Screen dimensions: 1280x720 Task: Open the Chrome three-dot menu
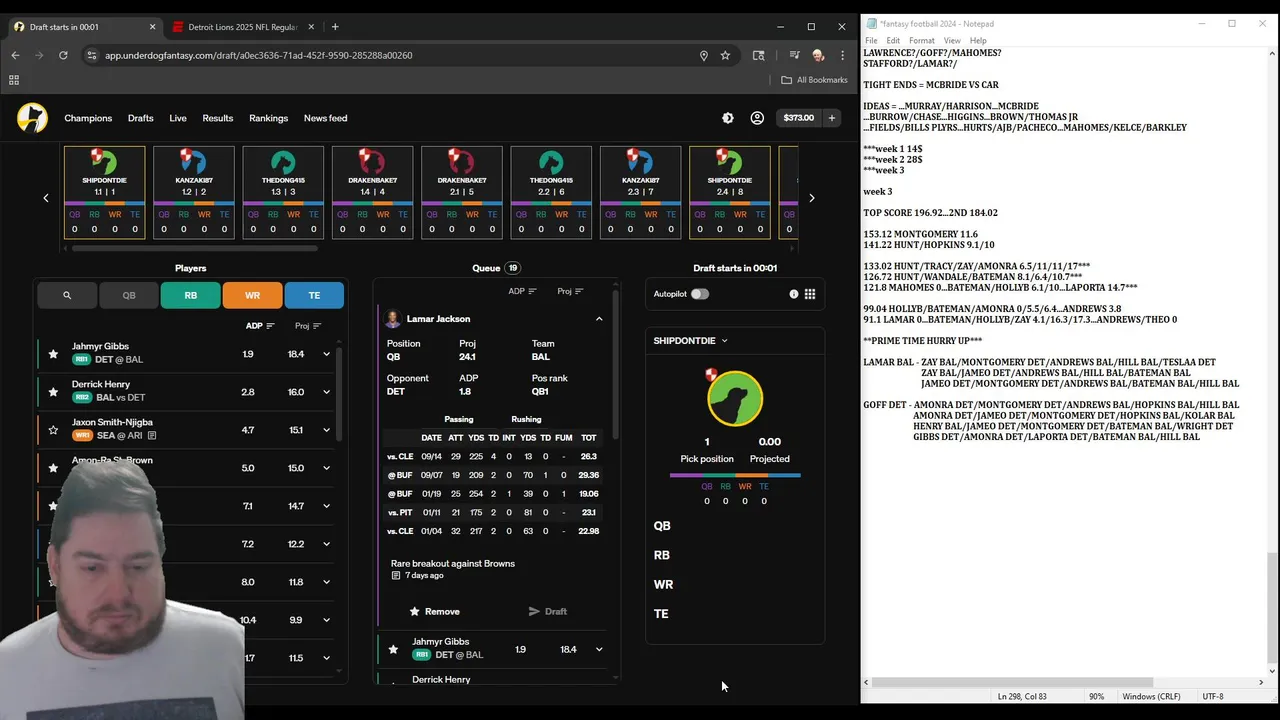[x=843, y=55]
